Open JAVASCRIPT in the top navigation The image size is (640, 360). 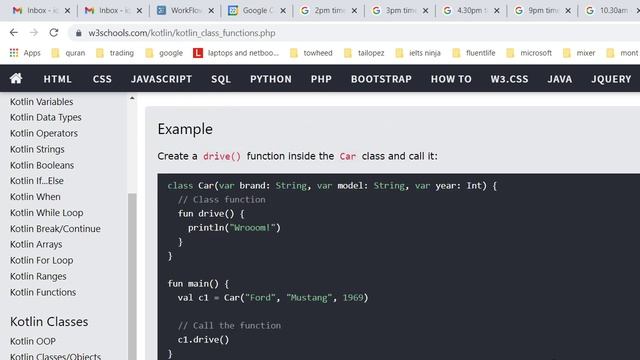161,79
